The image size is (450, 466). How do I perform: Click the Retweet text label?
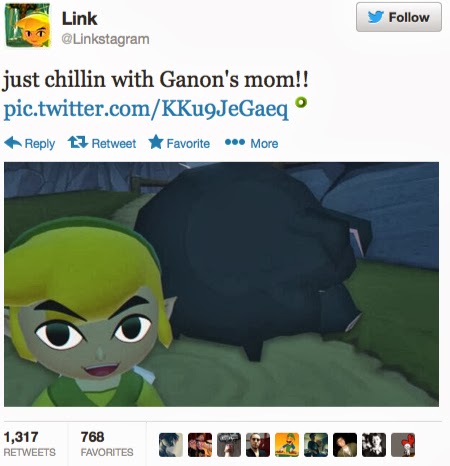point(114,144)
